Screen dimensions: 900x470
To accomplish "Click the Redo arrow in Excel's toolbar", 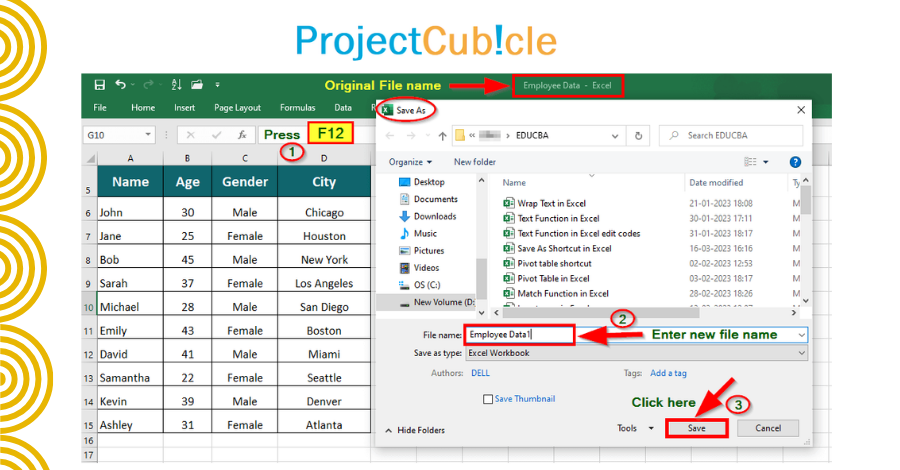I will point(148,85).
